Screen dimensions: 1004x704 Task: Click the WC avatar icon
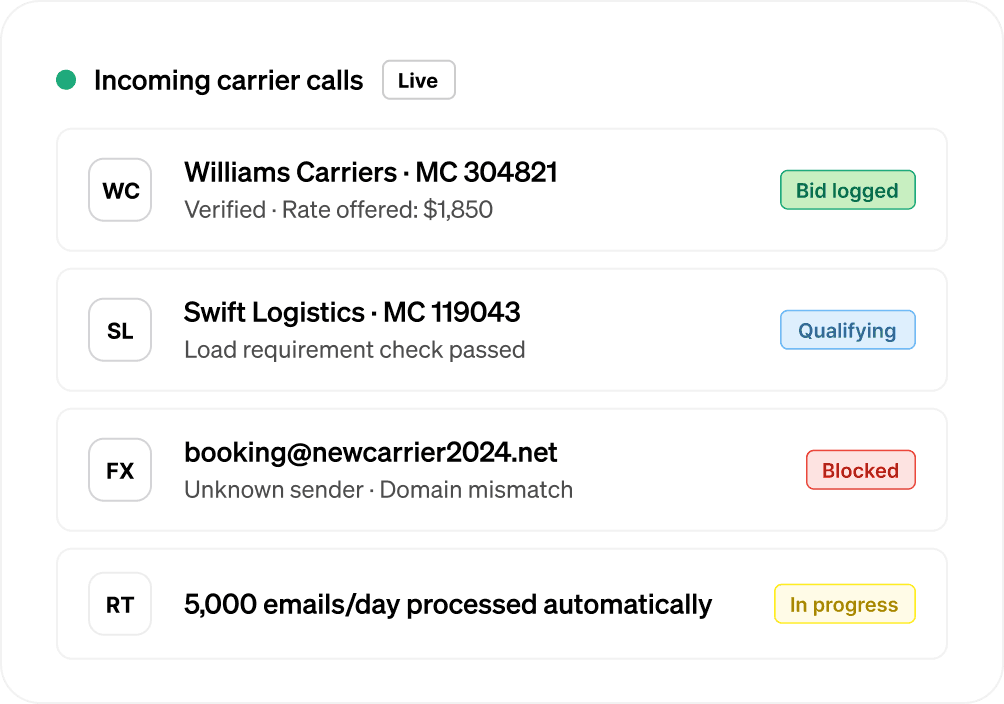[120, 190]
